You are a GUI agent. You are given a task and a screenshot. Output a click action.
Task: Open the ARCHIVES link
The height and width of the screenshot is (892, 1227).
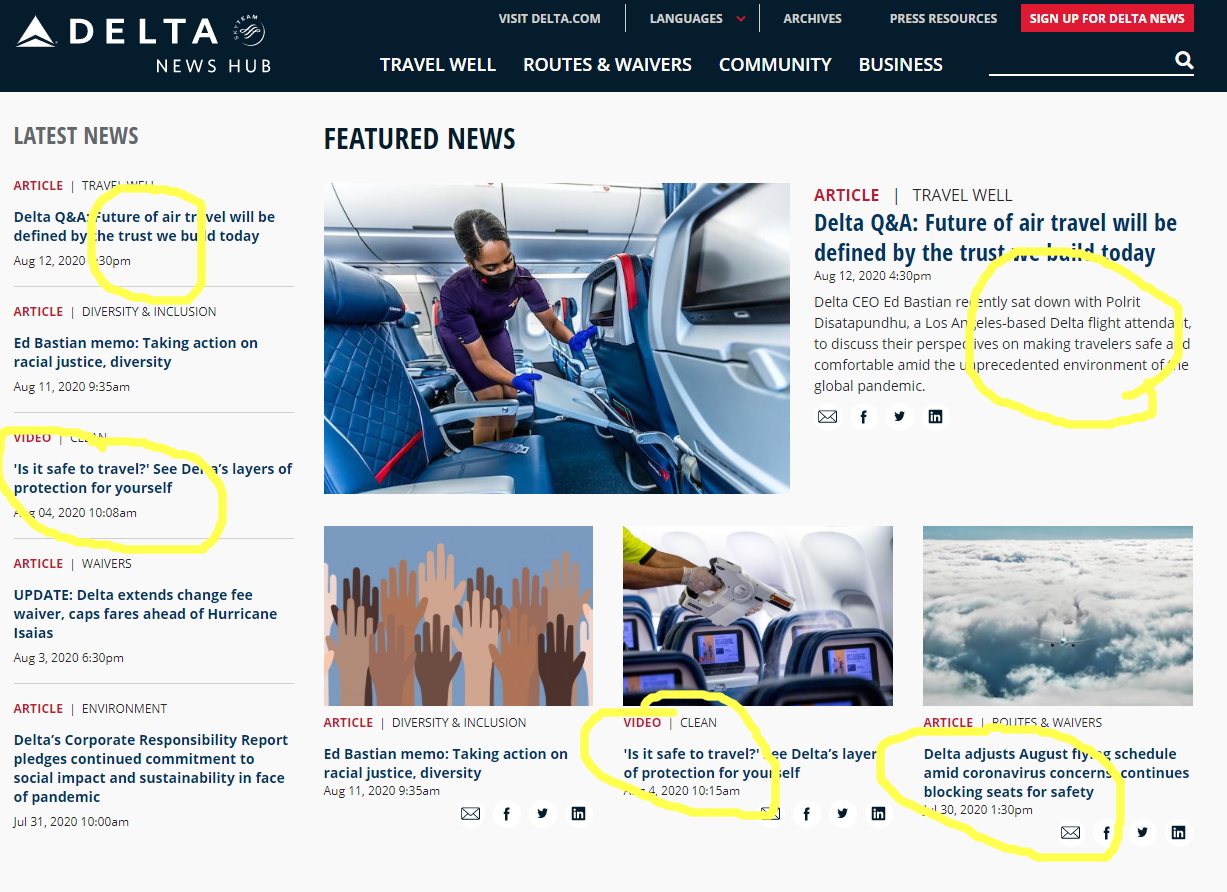click(812, 18)
